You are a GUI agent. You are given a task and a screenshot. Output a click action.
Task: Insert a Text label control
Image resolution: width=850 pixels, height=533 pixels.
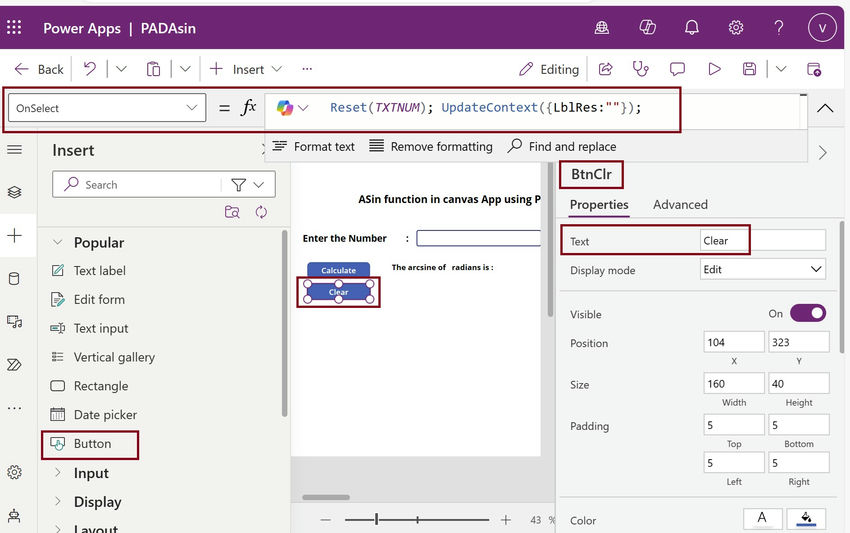(x=88, y=271)
